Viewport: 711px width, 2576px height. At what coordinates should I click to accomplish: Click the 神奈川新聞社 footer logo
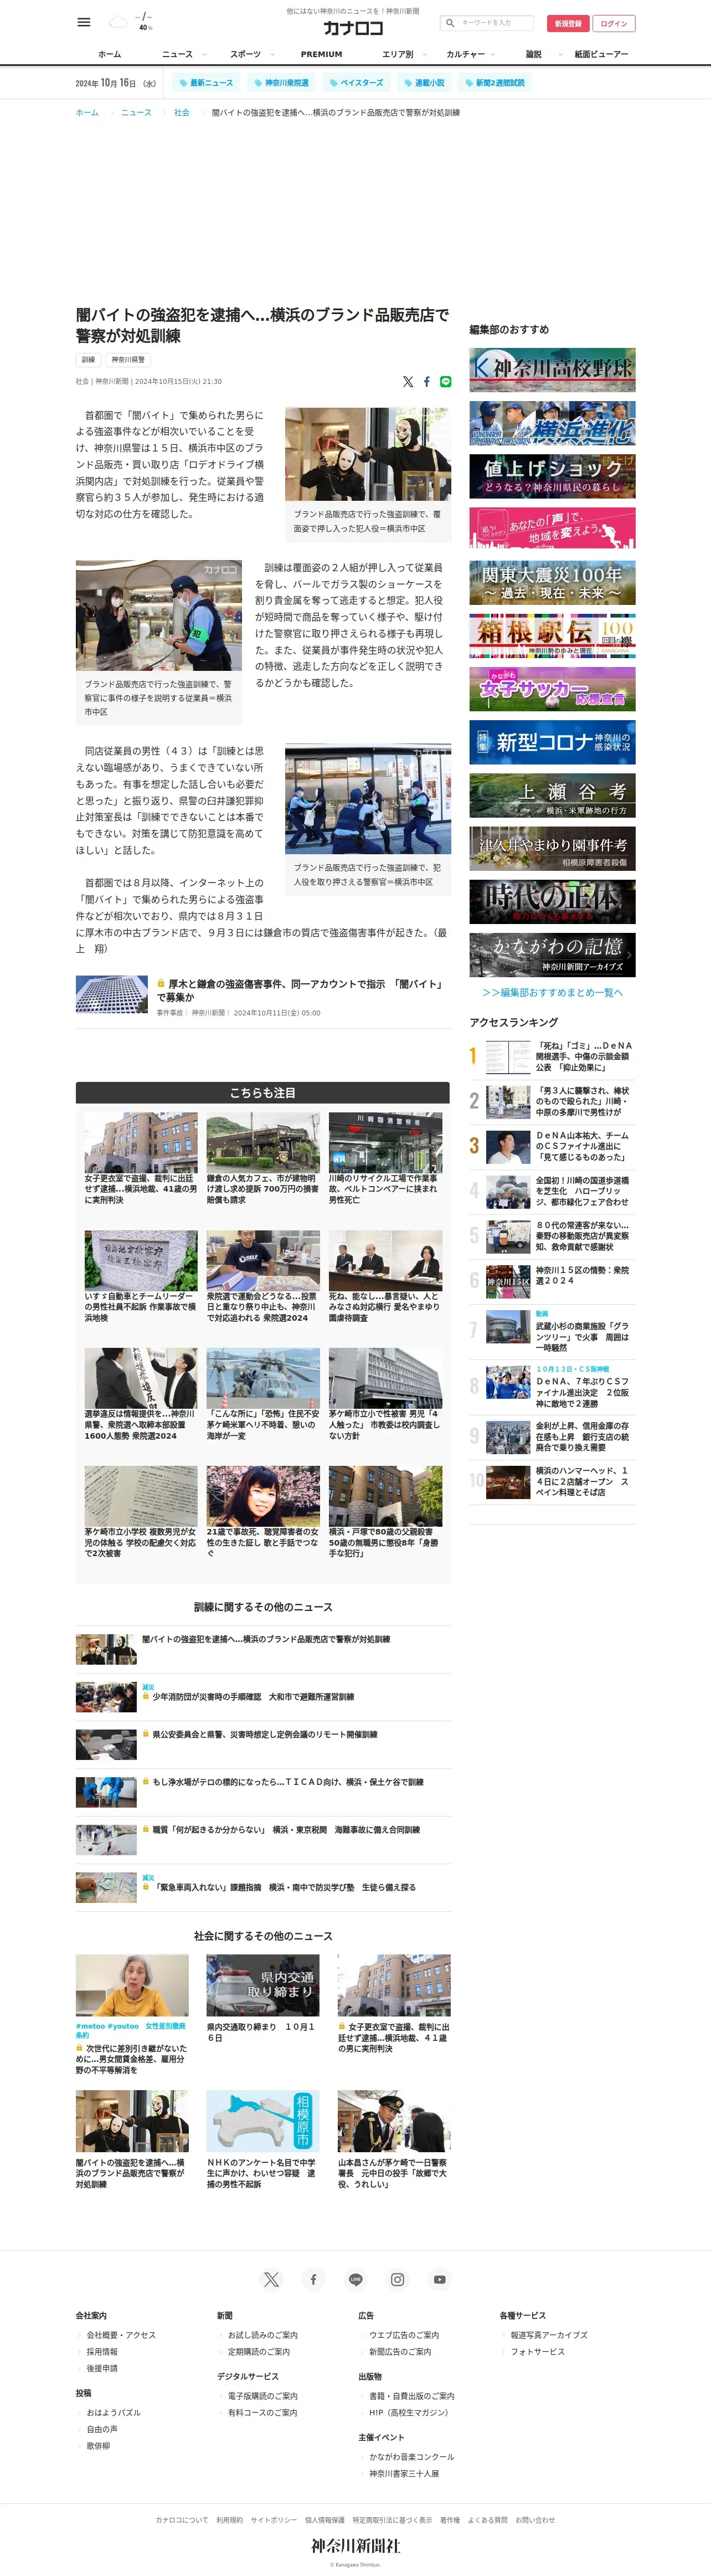coord(355,2545)
